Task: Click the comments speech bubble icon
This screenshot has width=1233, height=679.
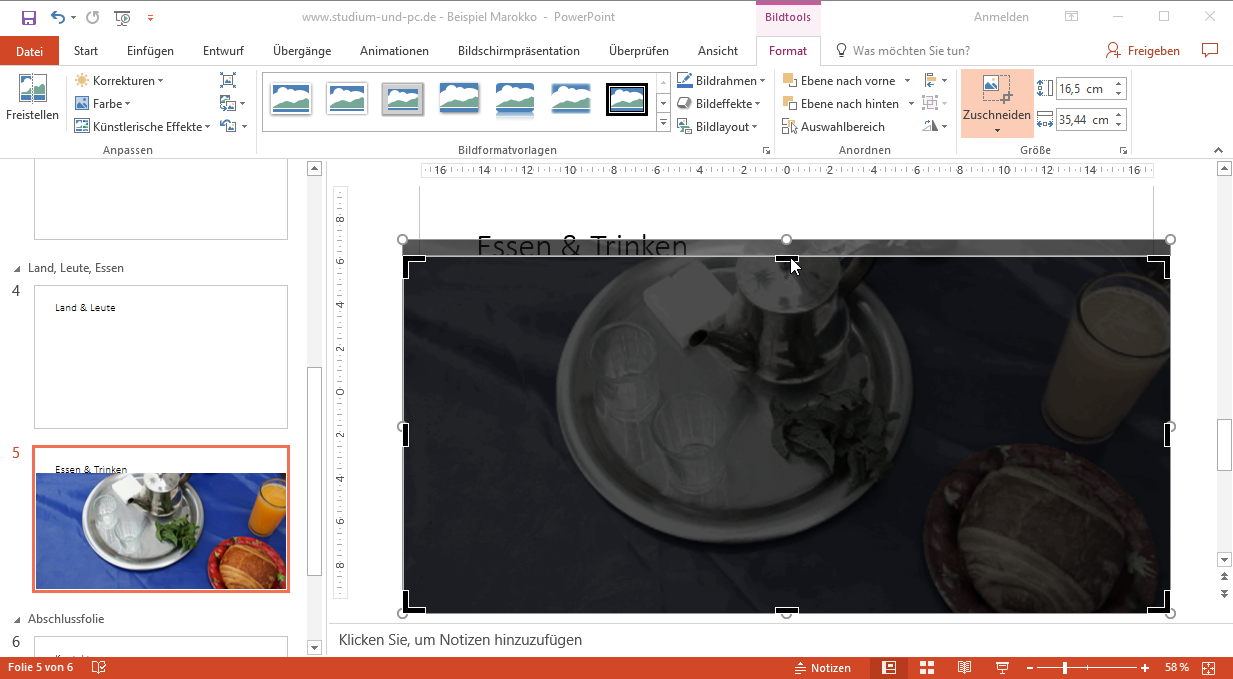Action: point(1210,50)
